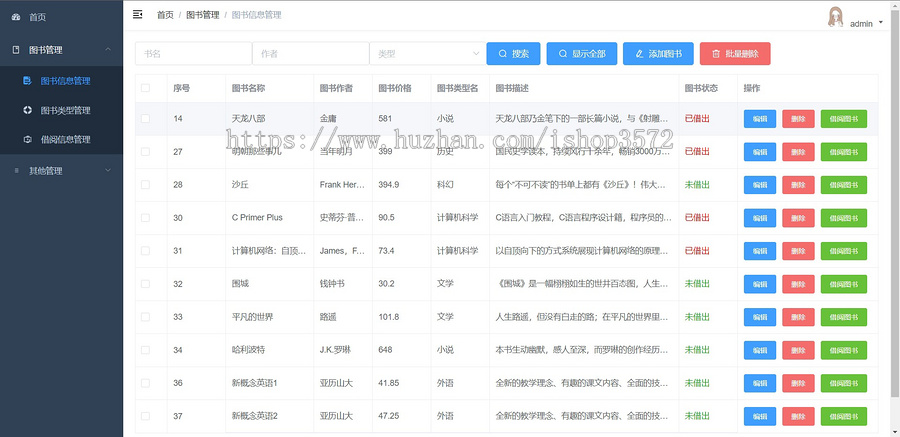
Task: Expand the 其他管理 submenu chevron
Action: pos(108,171)
